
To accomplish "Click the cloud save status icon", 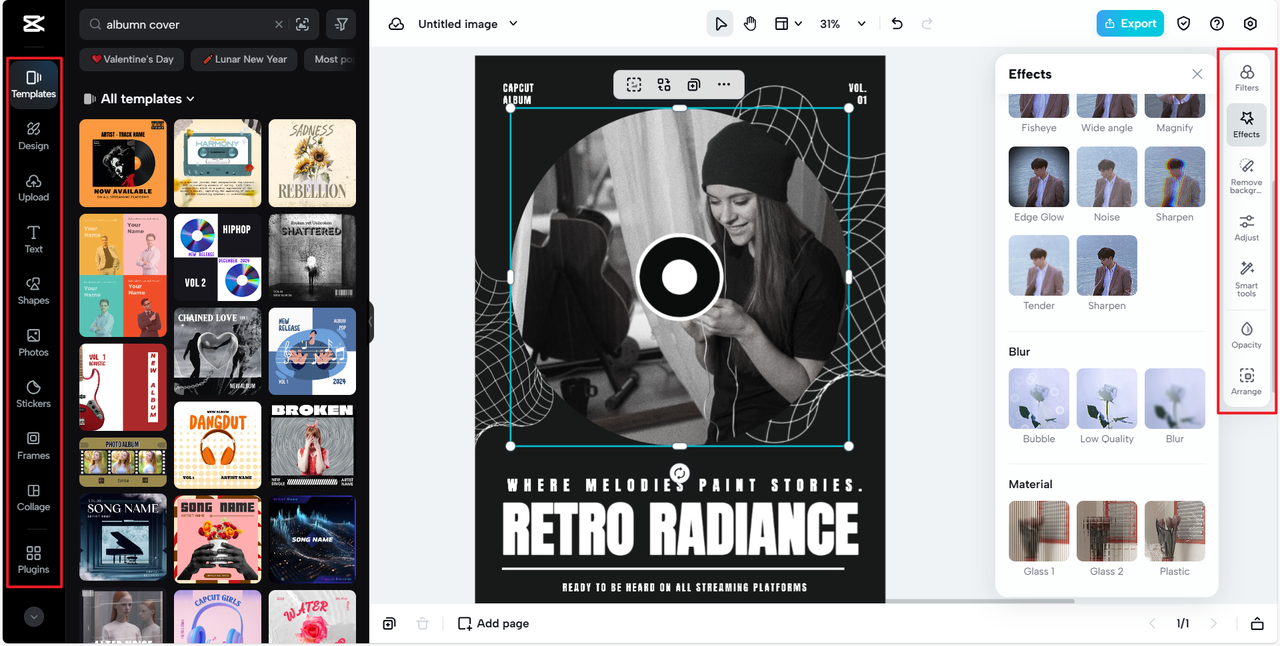I will click(397, 24).
